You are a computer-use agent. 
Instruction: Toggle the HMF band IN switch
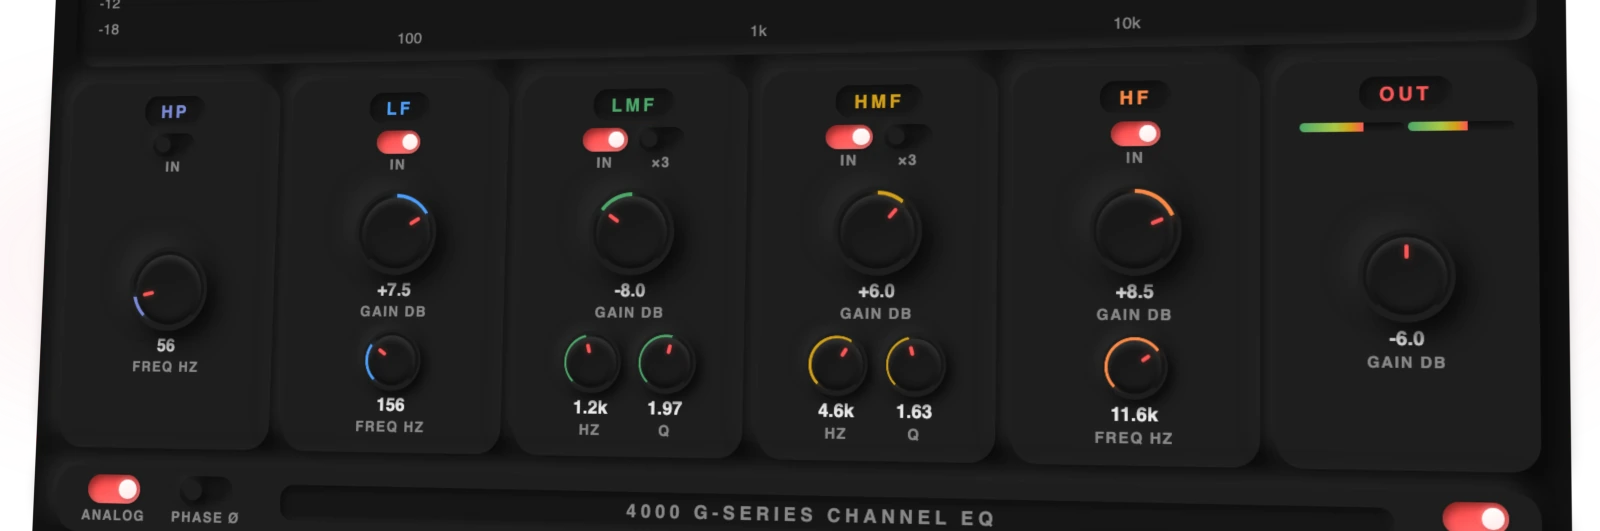[849, 136]
